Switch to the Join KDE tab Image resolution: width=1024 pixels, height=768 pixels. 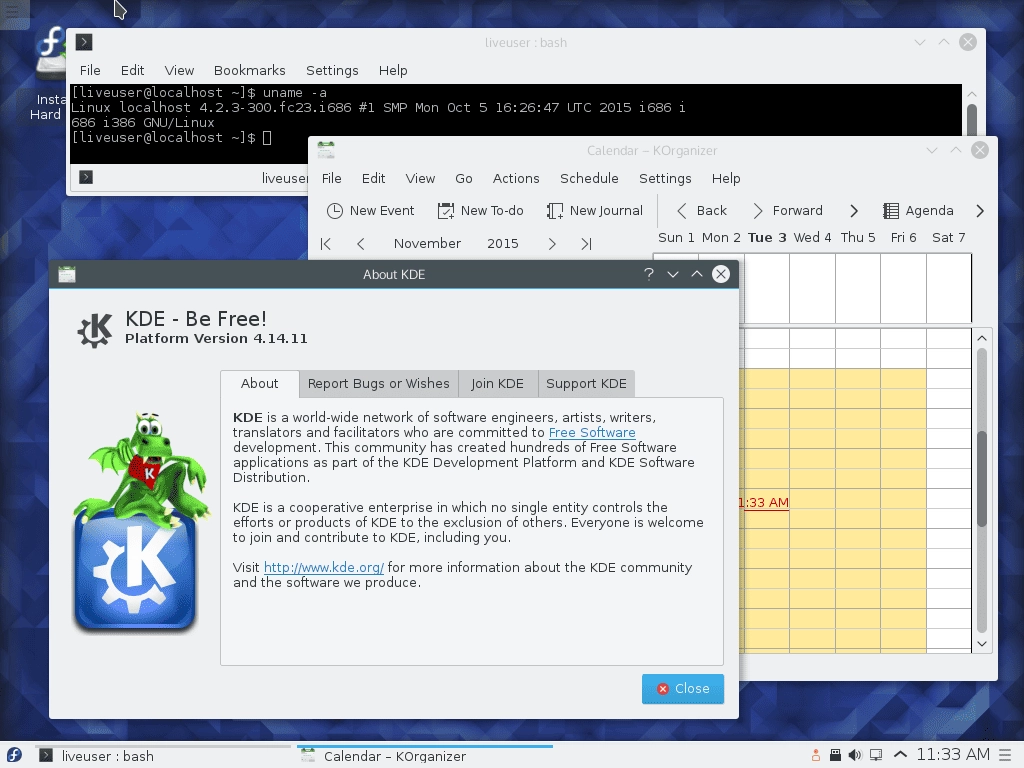(x=498, y=383)
